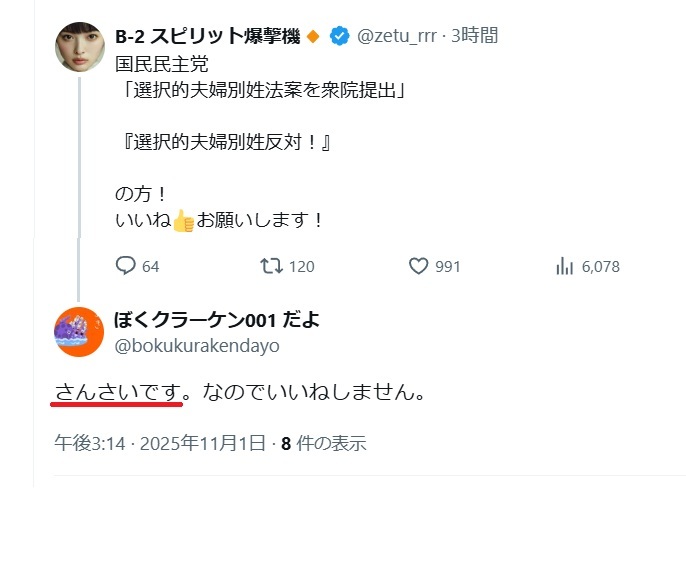
Task: Click the thumbs up emoji in the post
Action: tap(183, 222)
